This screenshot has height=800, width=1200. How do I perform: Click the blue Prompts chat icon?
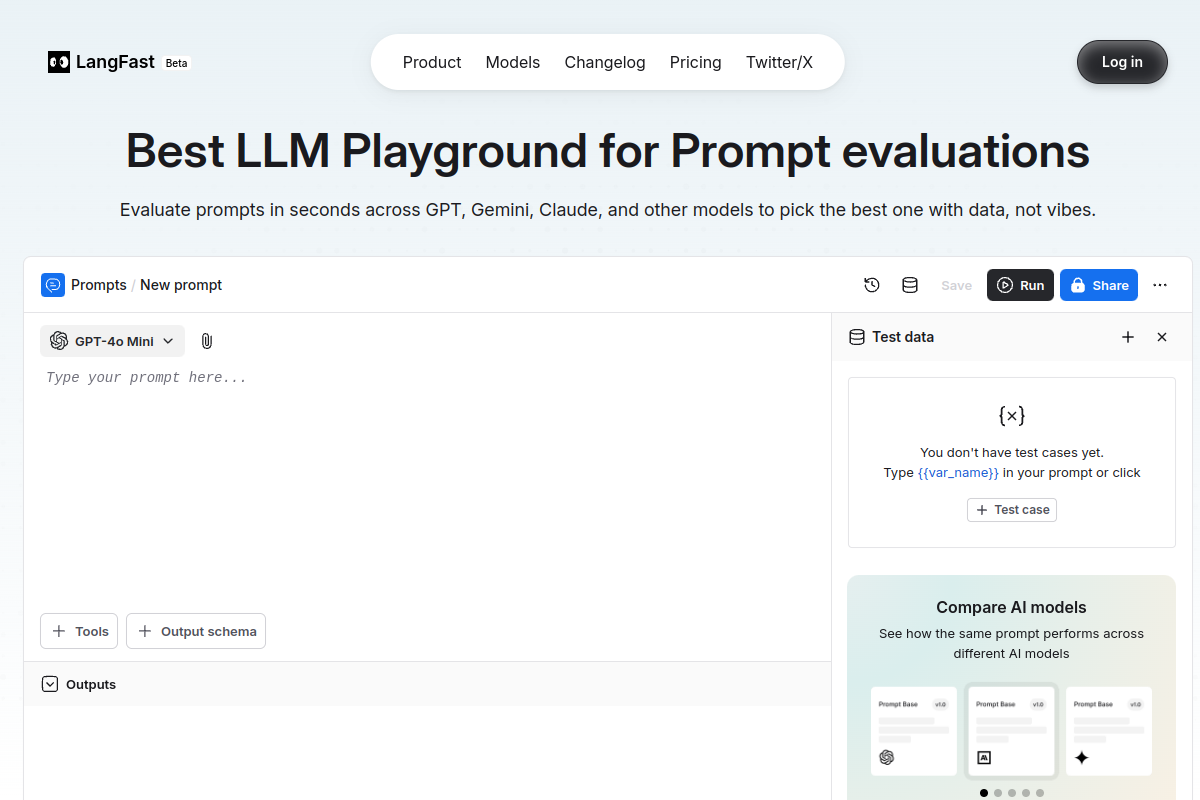53,285
